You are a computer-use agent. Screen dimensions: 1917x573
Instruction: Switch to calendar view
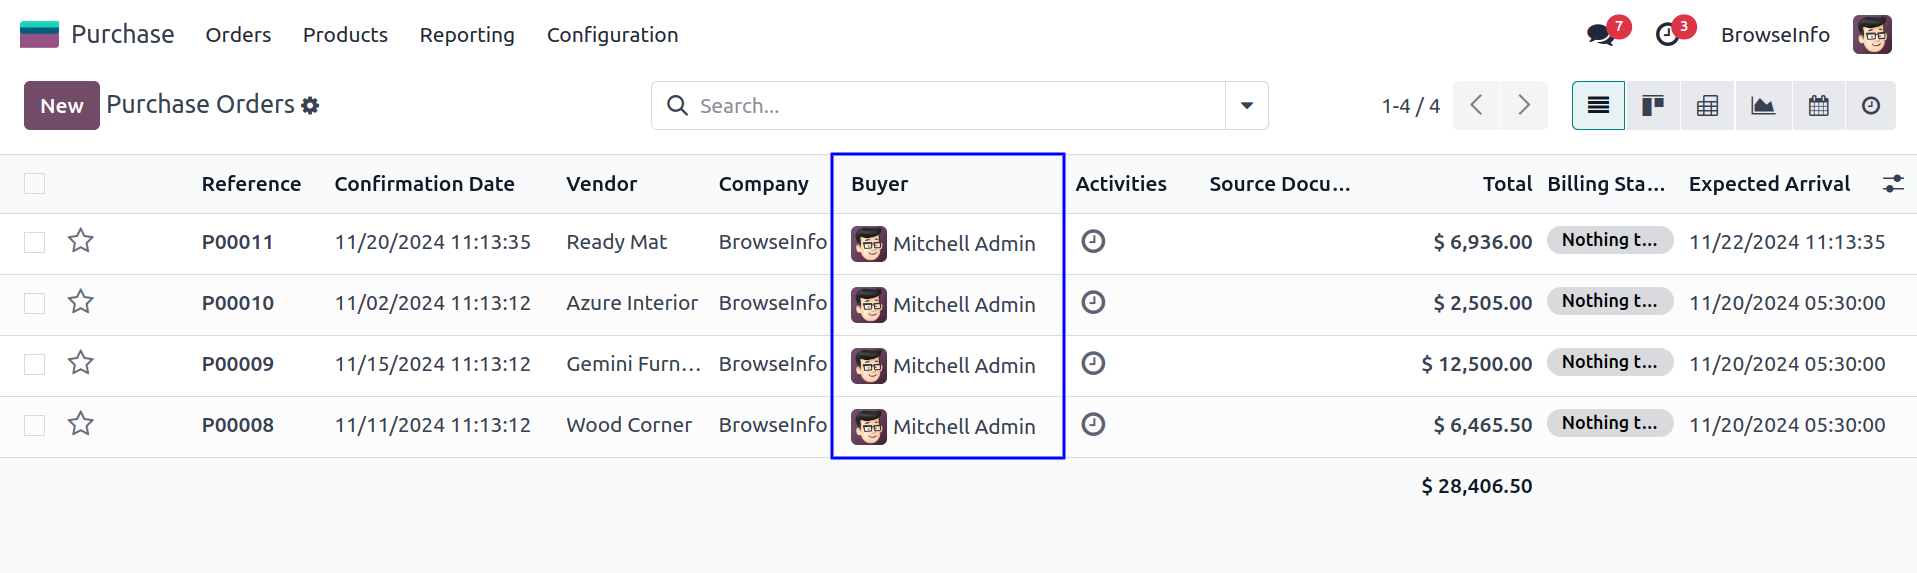click(1818, 106)
